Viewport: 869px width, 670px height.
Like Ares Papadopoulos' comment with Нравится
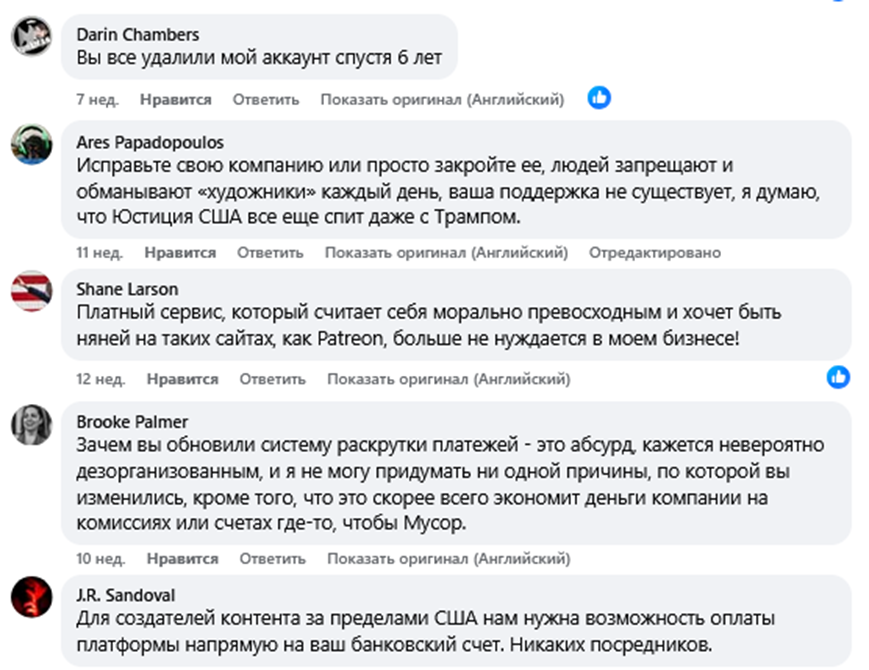coord(182,253)
